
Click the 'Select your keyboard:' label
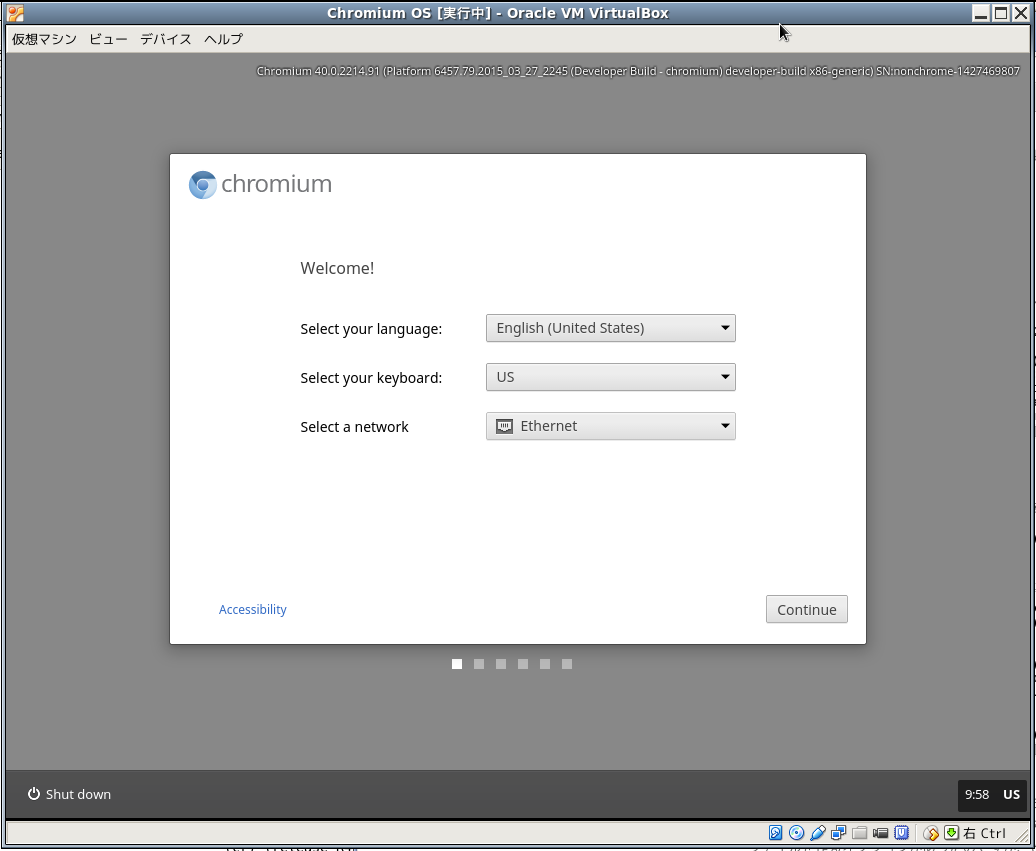coord(371,378)
